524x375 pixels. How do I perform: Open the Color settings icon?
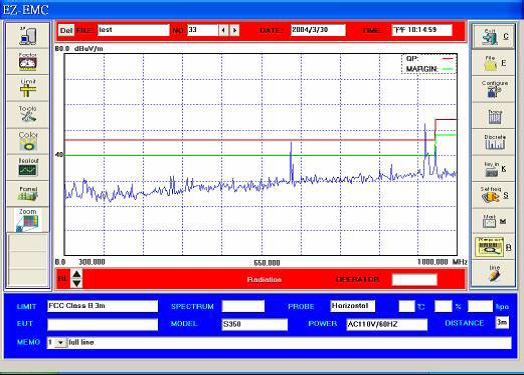click(x=28, y=141)
